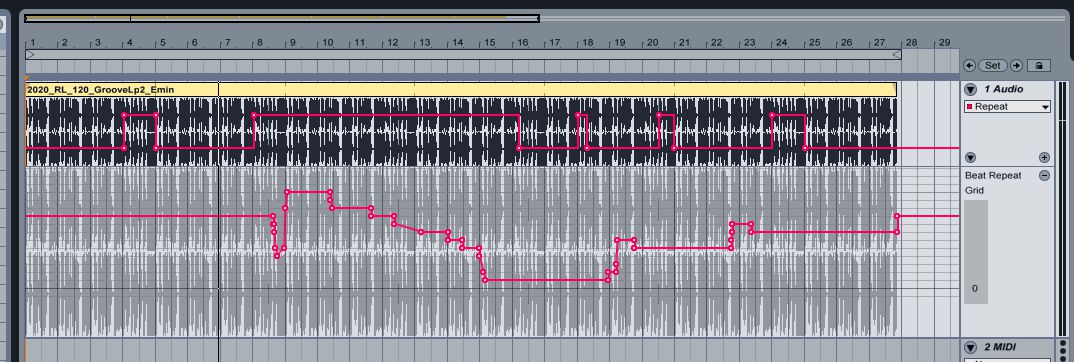The width and height of the screenshot is (1074, 362).
Task: Click bar 16 in the beat ruler
Action: [523, 42]
